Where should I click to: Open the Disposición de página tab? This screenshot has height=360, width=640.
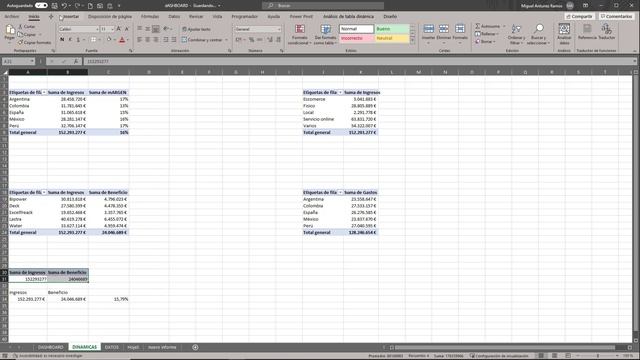coord(110,16)
